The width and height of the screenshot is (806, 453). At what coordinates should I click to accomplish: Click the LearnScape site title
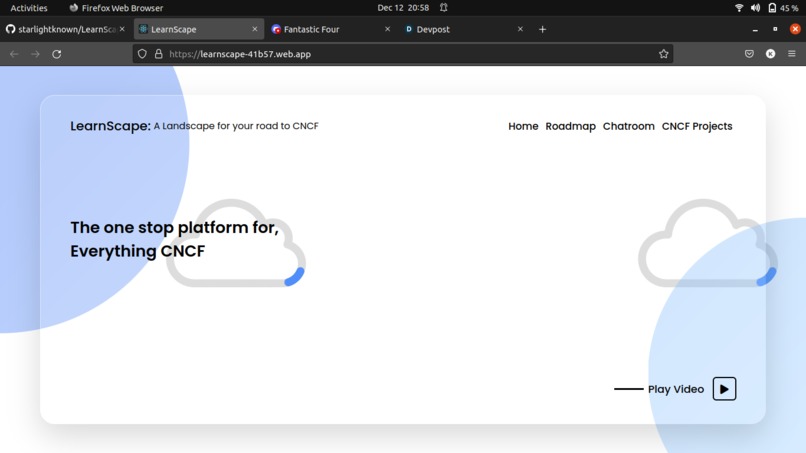coord(111,126)
